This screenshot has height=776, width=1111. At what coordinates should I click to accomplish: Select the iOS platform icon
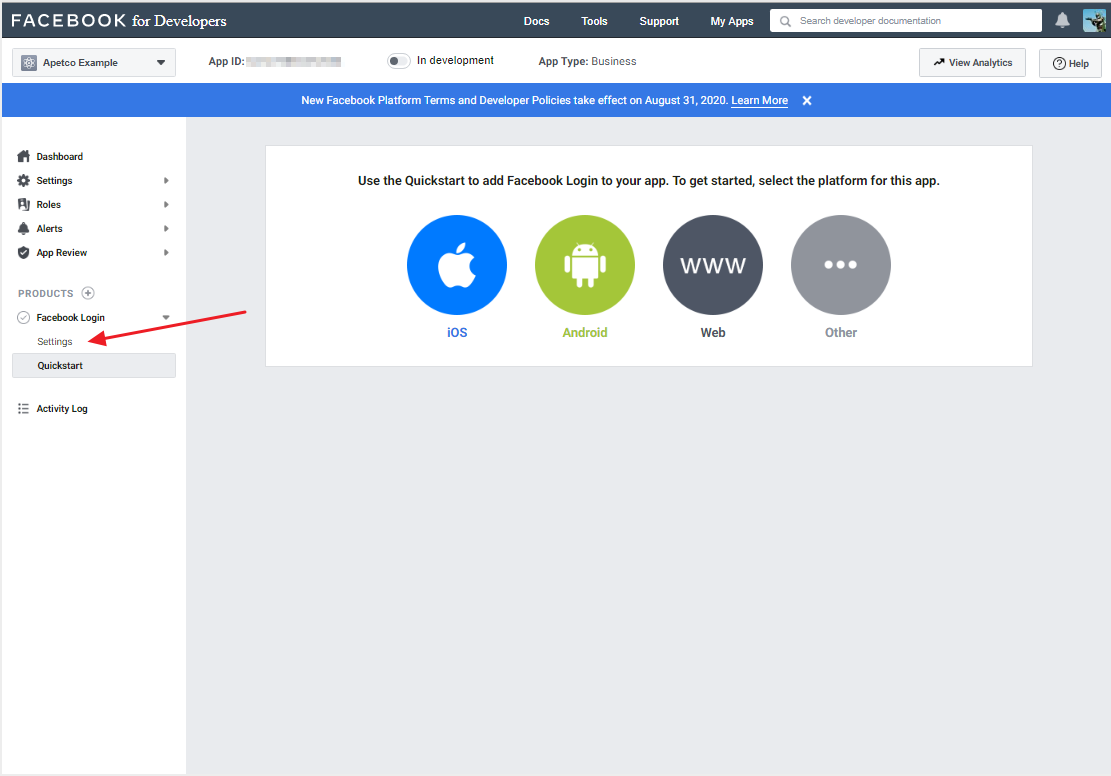click(x=457, y=265)
